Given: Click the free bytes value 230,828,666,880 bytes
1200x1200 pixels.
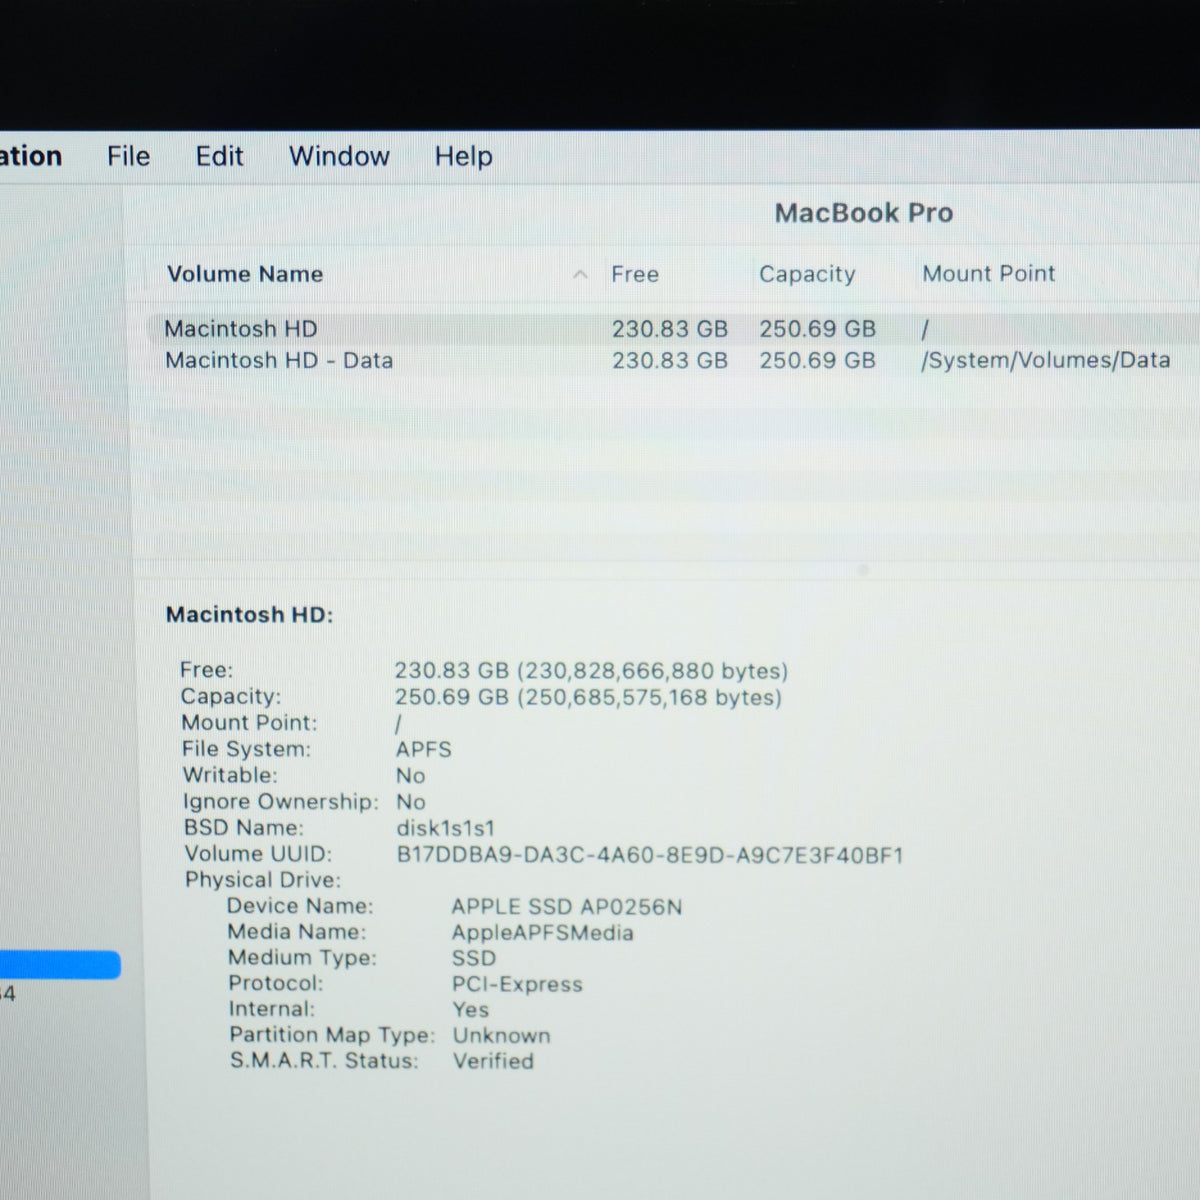Looking at the screenshot, I should (652, 671).
